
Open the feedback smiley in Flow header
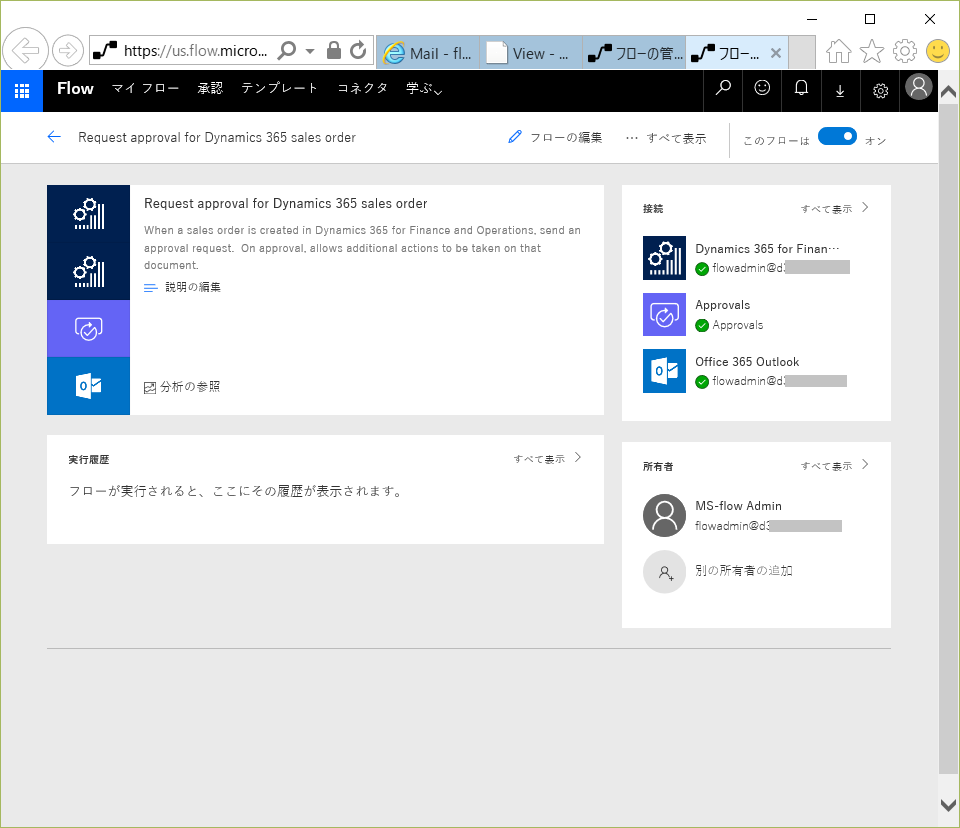762,89
